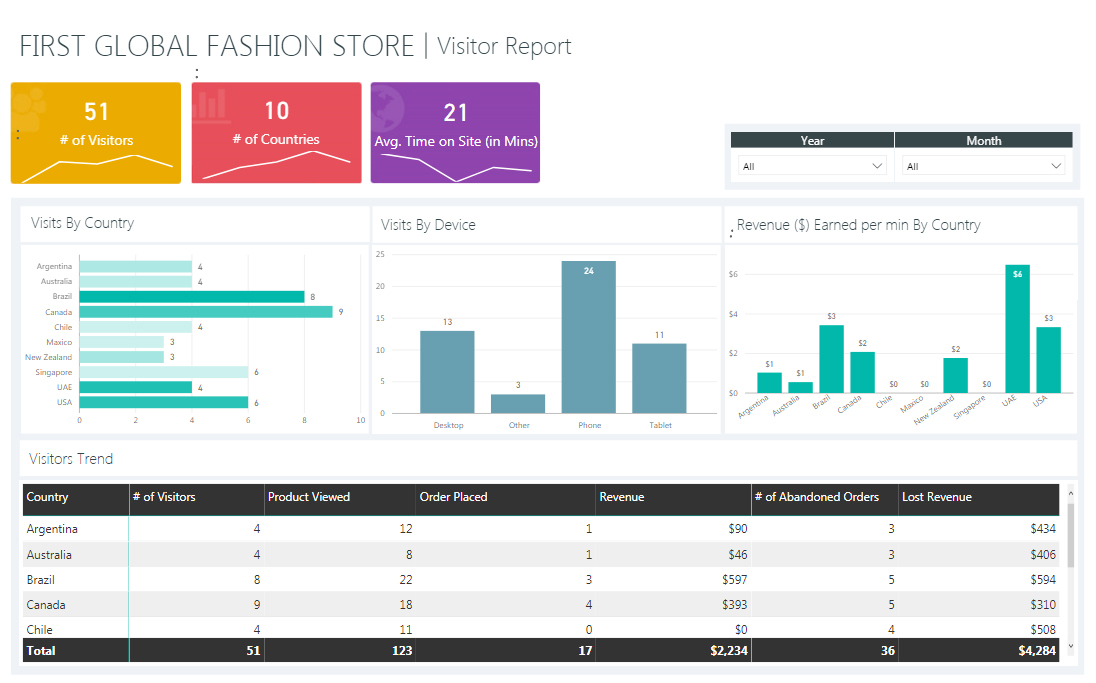Viewport: 1096px width, 683px height.
Task: Click the Australia bar in Visits By Country
Action: coord(136,282)
